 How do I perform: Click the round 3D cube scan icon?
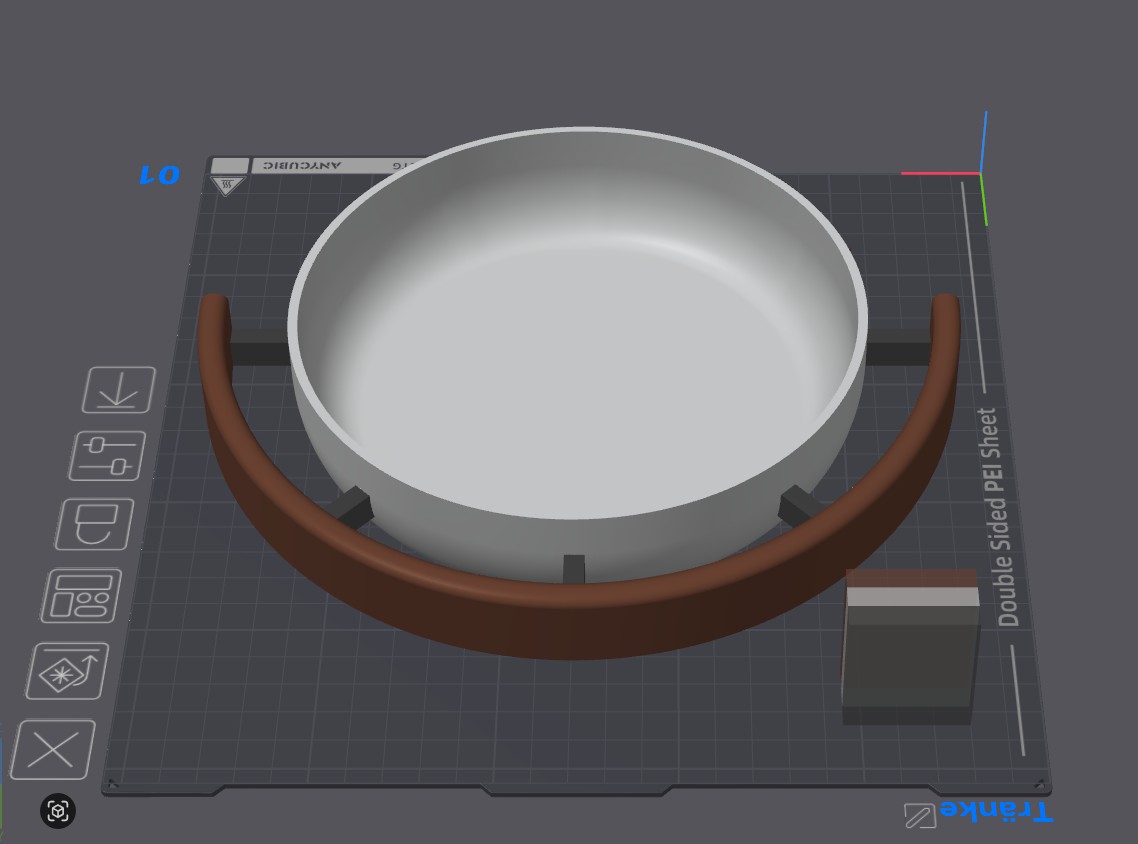[58, 811]
